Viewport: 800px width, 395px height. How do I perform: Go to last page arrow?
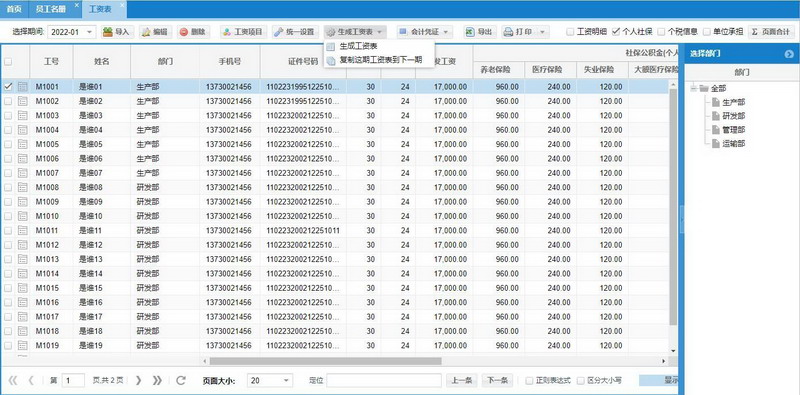click(157, 380)
